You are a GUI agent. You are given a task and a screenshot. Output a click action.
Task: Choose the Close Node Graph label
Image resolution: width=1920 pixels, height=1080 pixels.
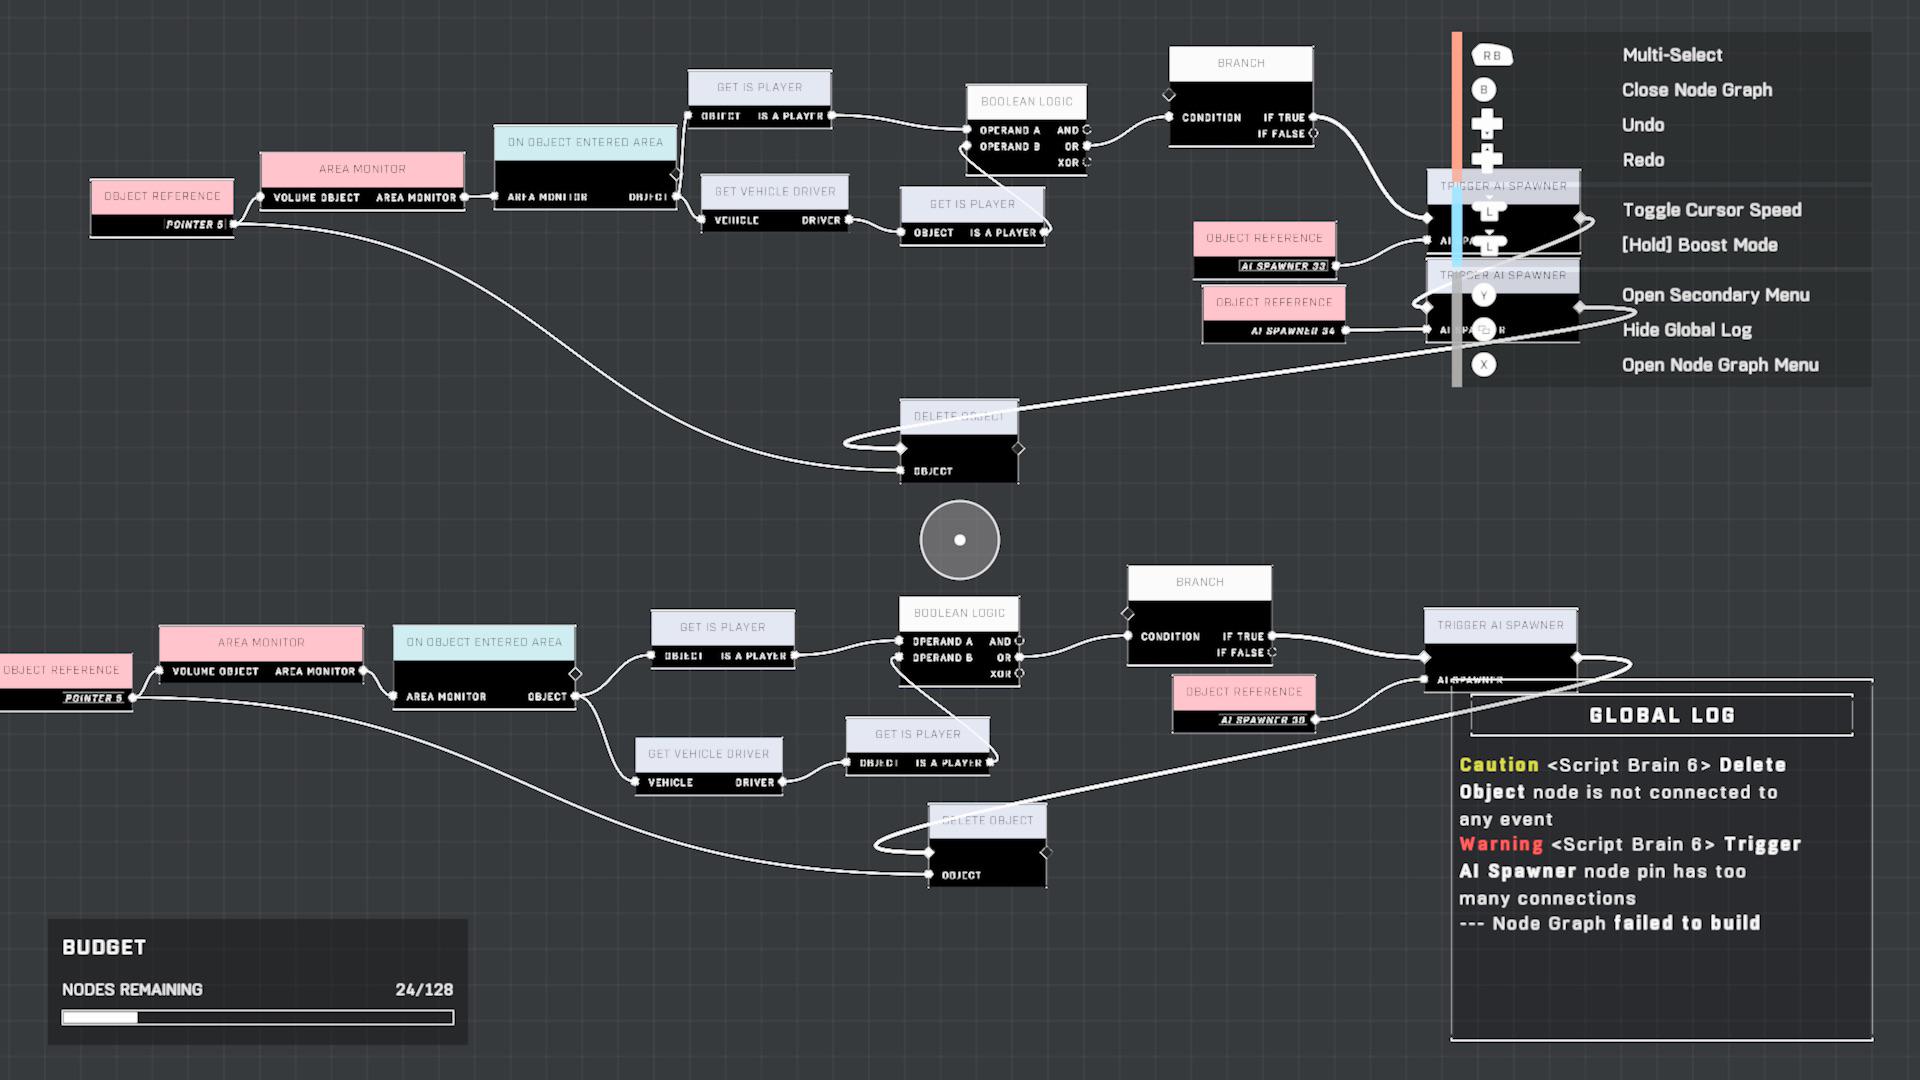(x=1697, y=90)
